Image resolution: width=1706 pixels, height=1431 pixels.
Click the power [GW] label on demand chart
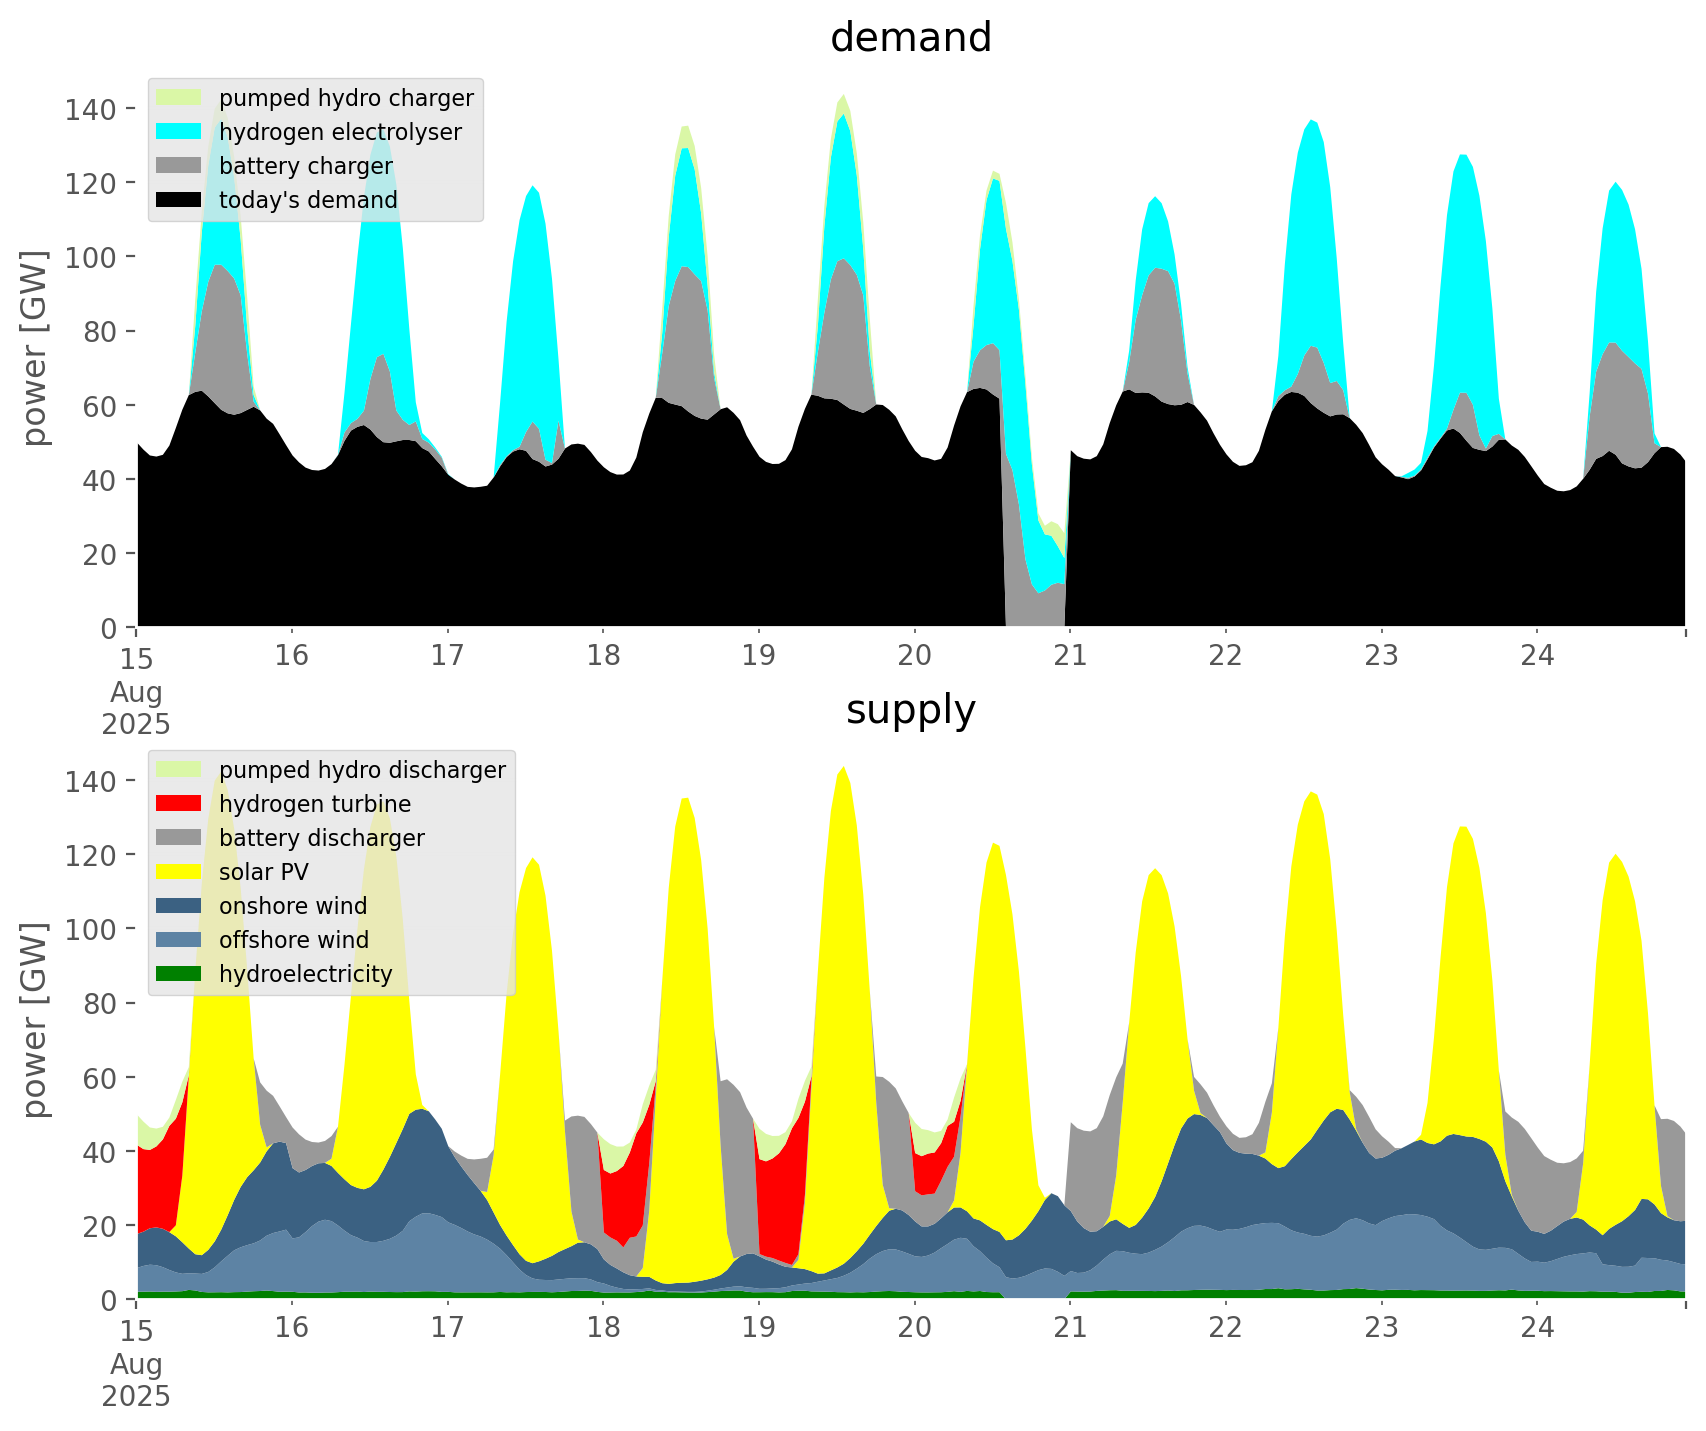tap(35, 348)
